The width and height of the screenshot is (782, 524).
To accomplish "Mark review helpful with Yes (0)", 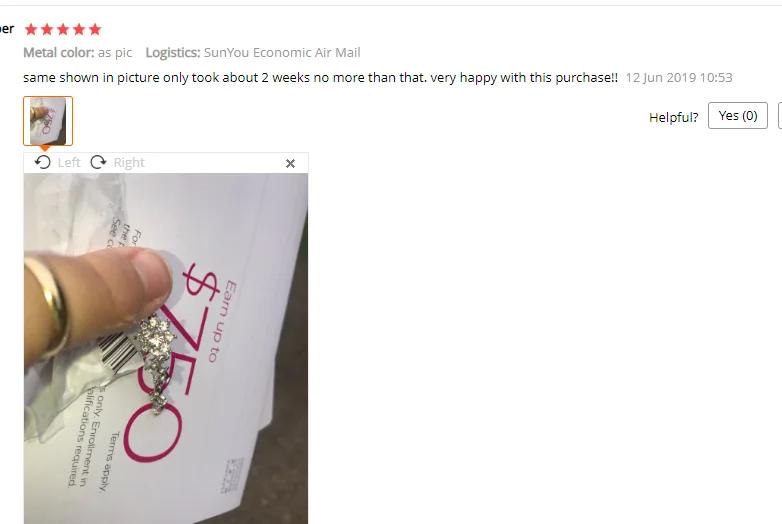I will 738,116.
